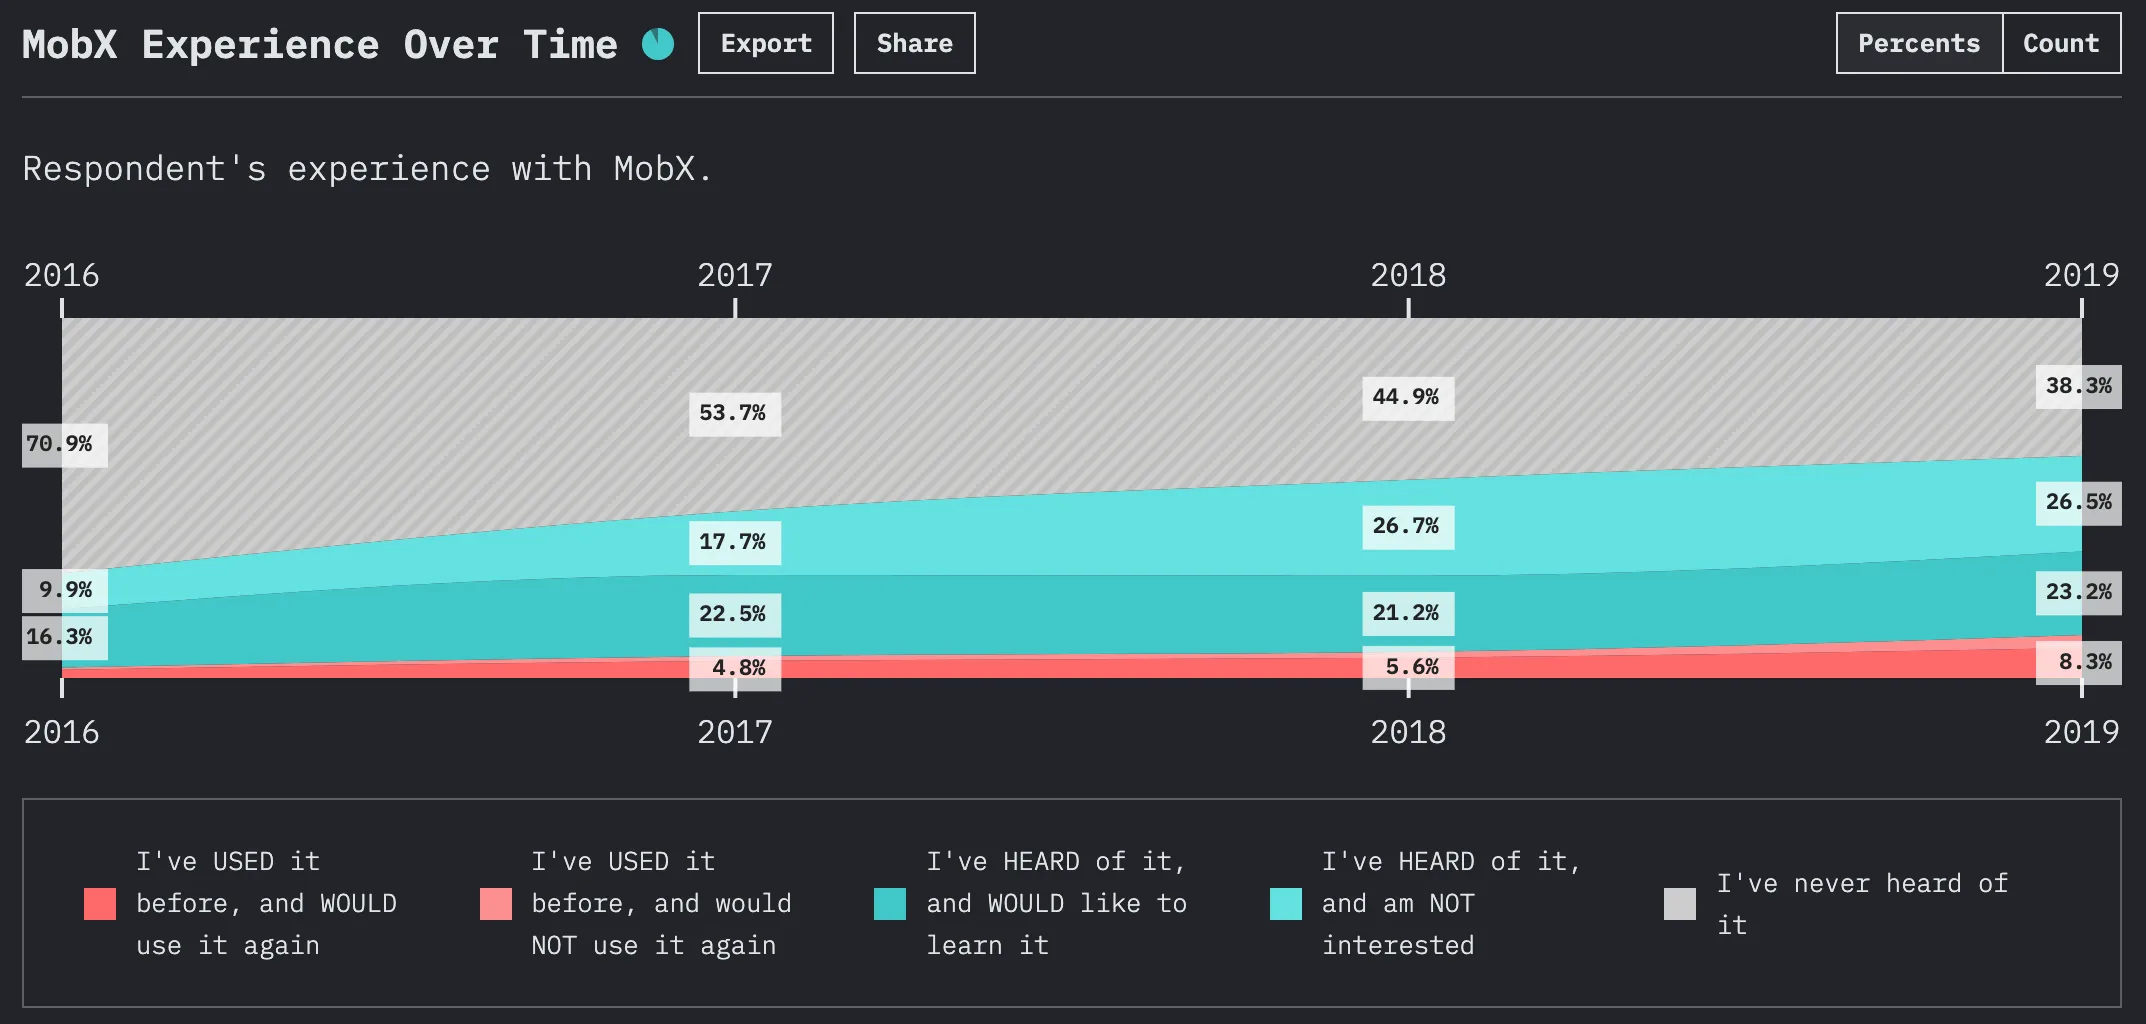This screenshot has height=1024, width=2146.
Task: Click the grey 'never heard of it' swatch
Action: pyautogui.click(x=1680, y=904)
